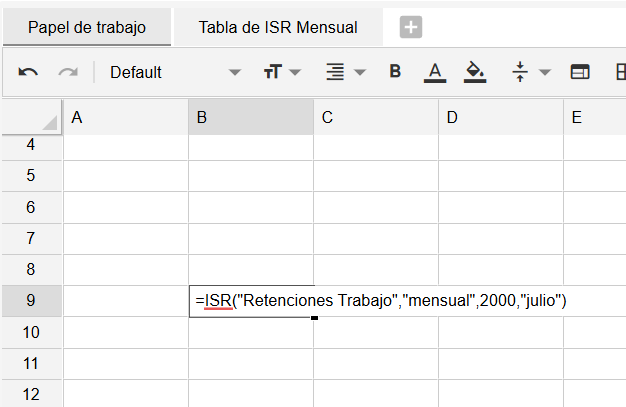Click the font size icon

(x=273, y=72)
